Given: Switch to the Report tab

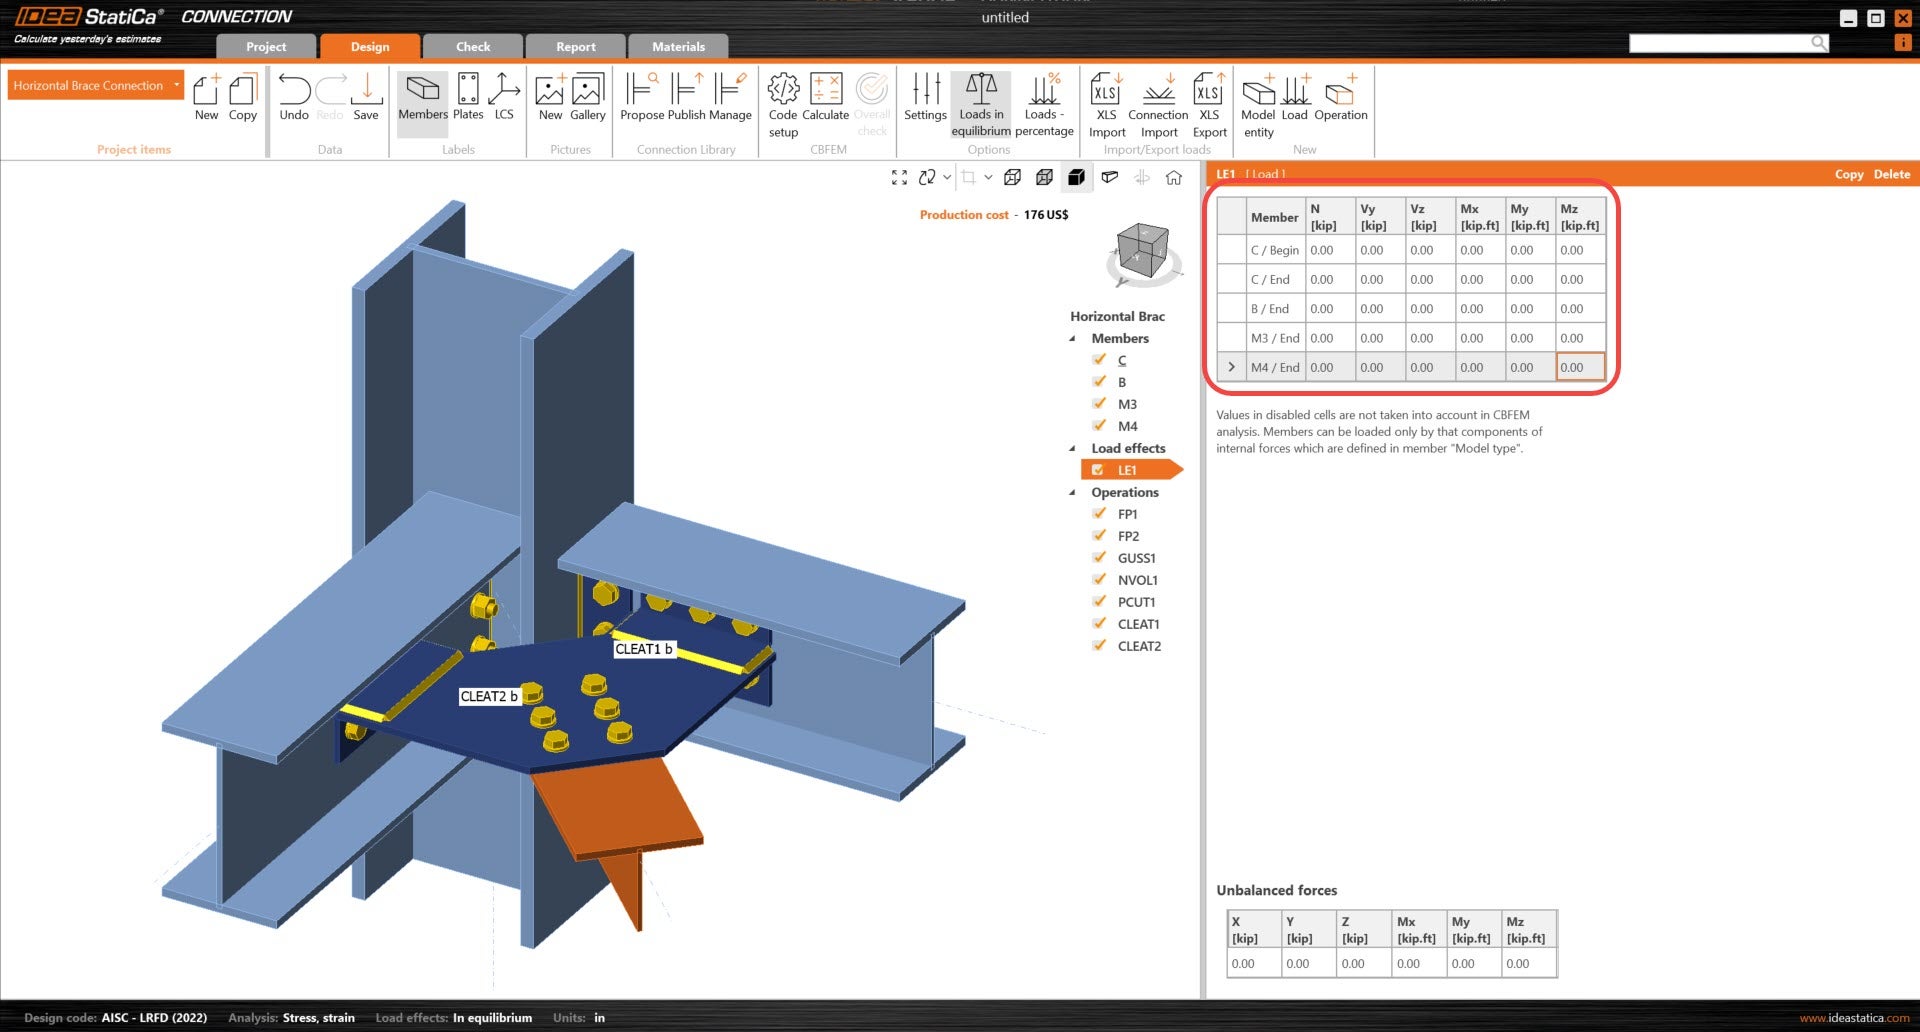Looking at the screenshot, I should coord(575,46).
